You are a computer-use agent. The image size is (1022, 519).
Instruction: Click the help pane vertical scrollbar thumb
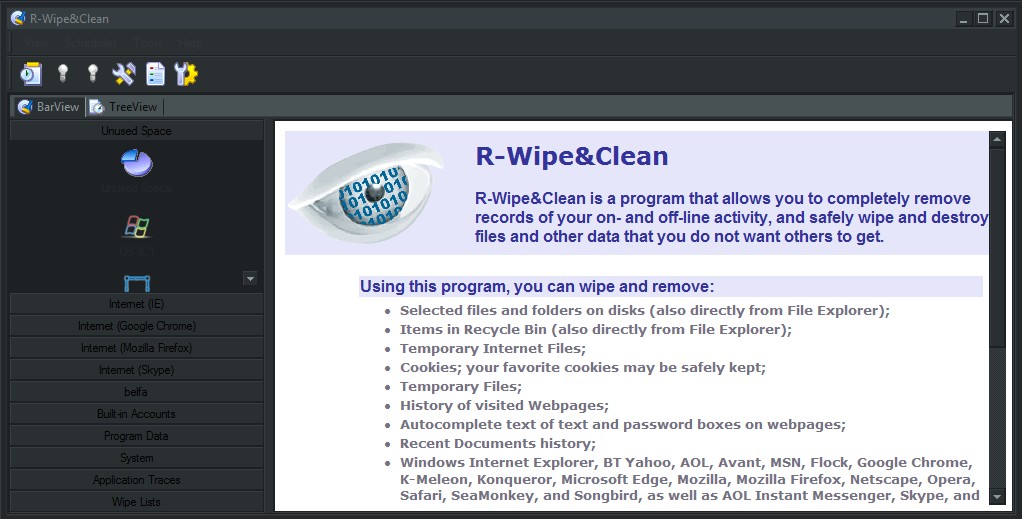pyautogui.click(x=997, y=248)
